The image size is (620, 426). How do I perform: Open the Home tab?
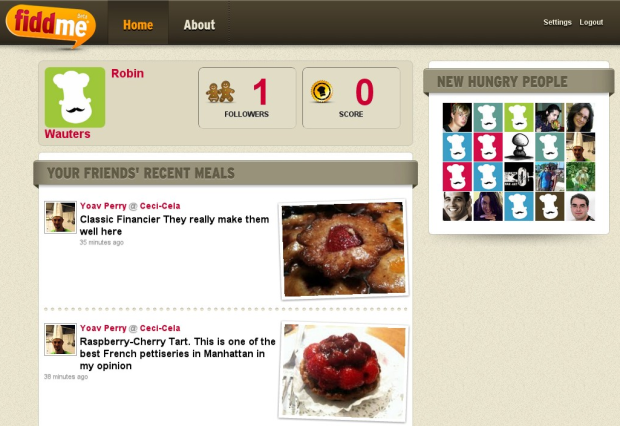pyautogui.click(x=138, y=25)
